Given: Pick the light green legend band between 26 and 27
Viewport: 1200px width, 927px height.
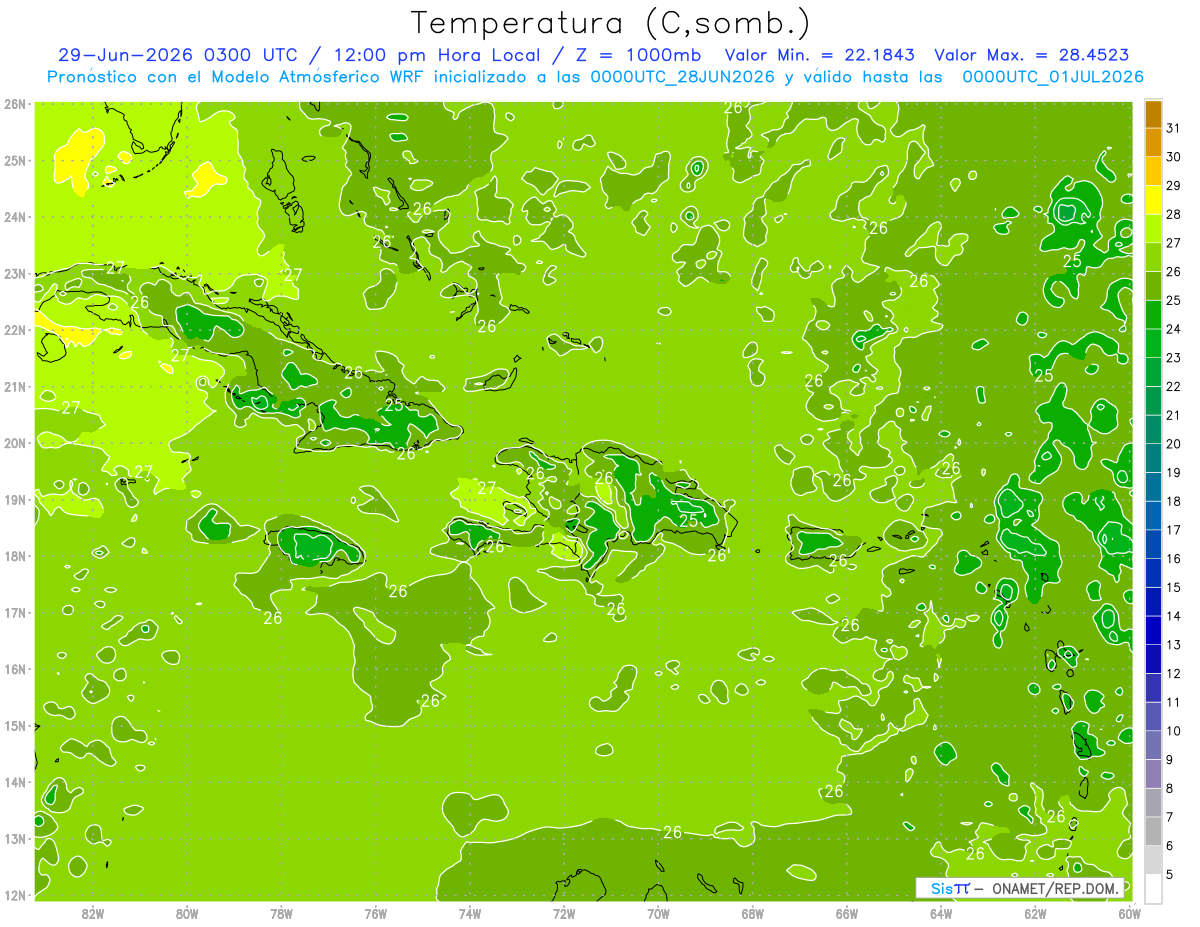Looking at the screenshot, I should click(x=1153, y=257).
